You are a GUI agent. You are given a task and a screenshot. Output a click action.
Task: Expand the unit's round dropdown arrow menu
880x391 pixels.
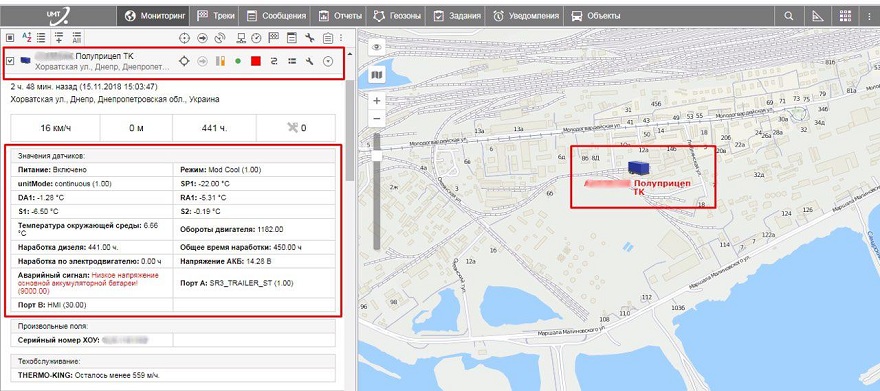click(x=328, y=61)
